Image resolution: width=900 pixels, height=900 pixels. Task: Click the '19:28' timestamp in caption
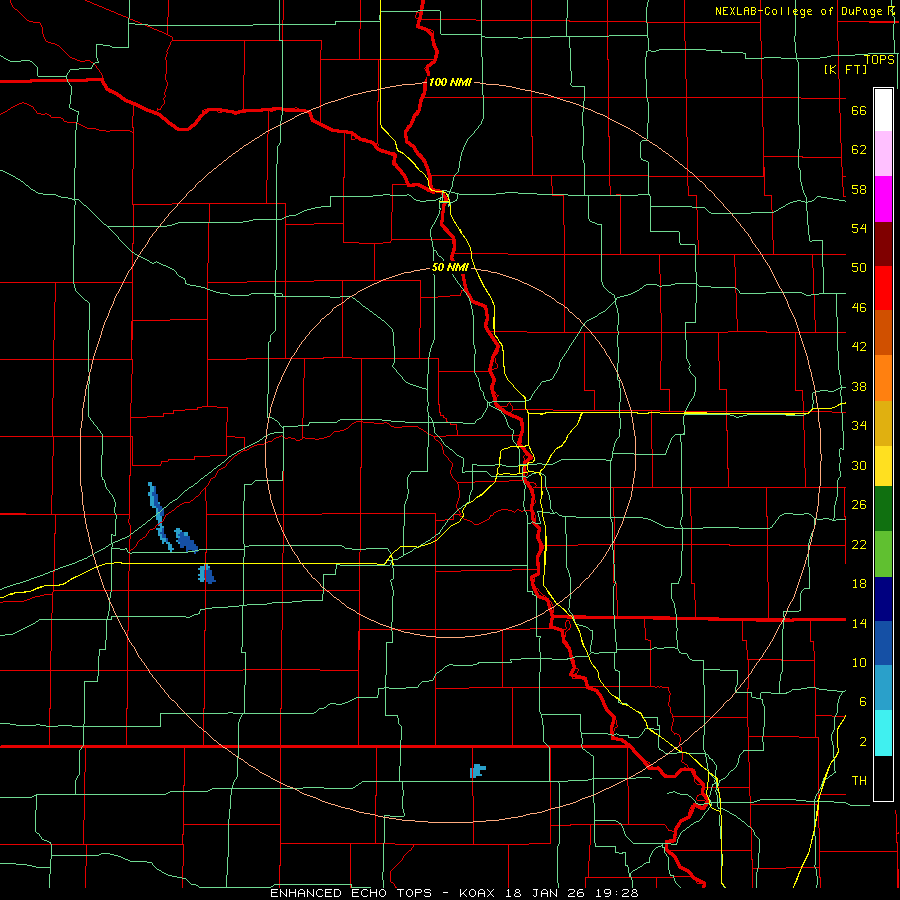[x=618, y=893]
